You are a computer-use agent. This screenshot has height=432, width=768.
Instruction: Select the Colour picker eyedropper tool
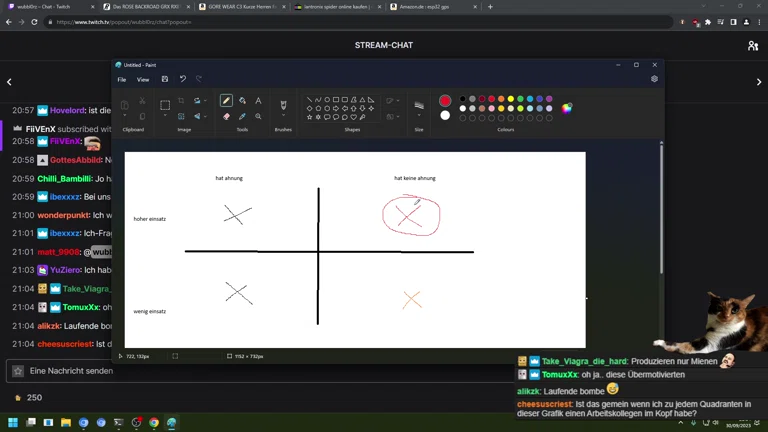pyautogui.click(x=242, y=116)
